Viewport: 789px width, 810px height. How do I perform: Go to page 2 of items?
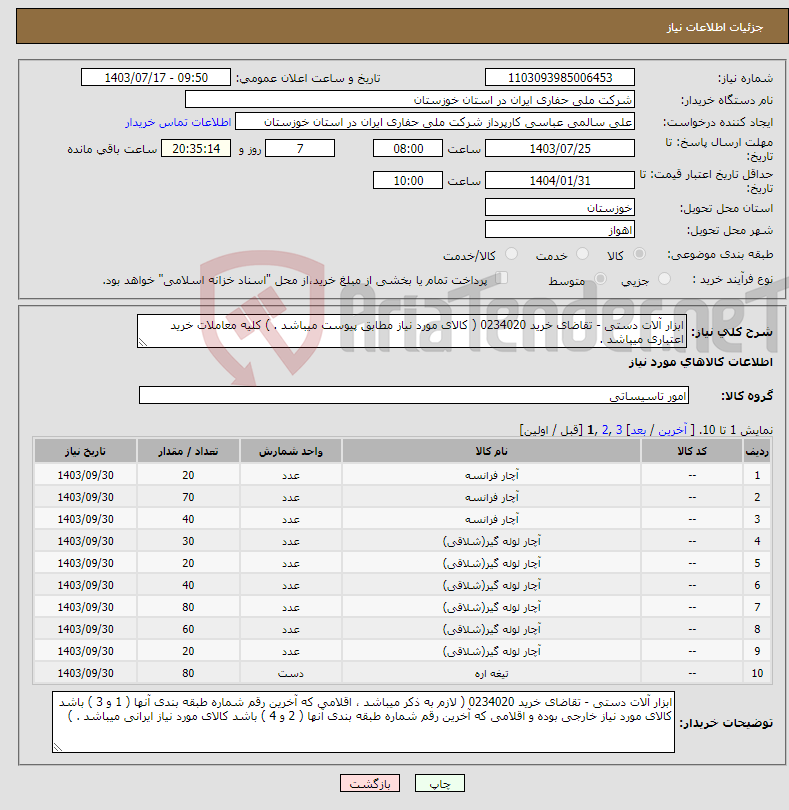click(x=605, y=430)
